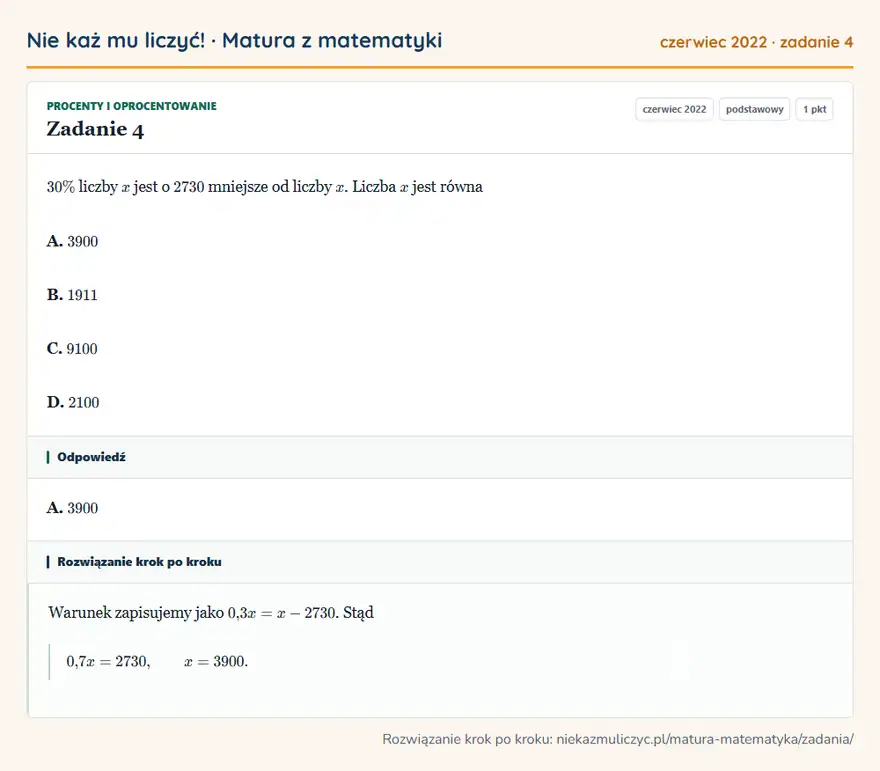Select the 'PROCENTY I OPROCENTOWANIE' category label
The width and height of the screenshot is (880, 771).
(131, 106)
